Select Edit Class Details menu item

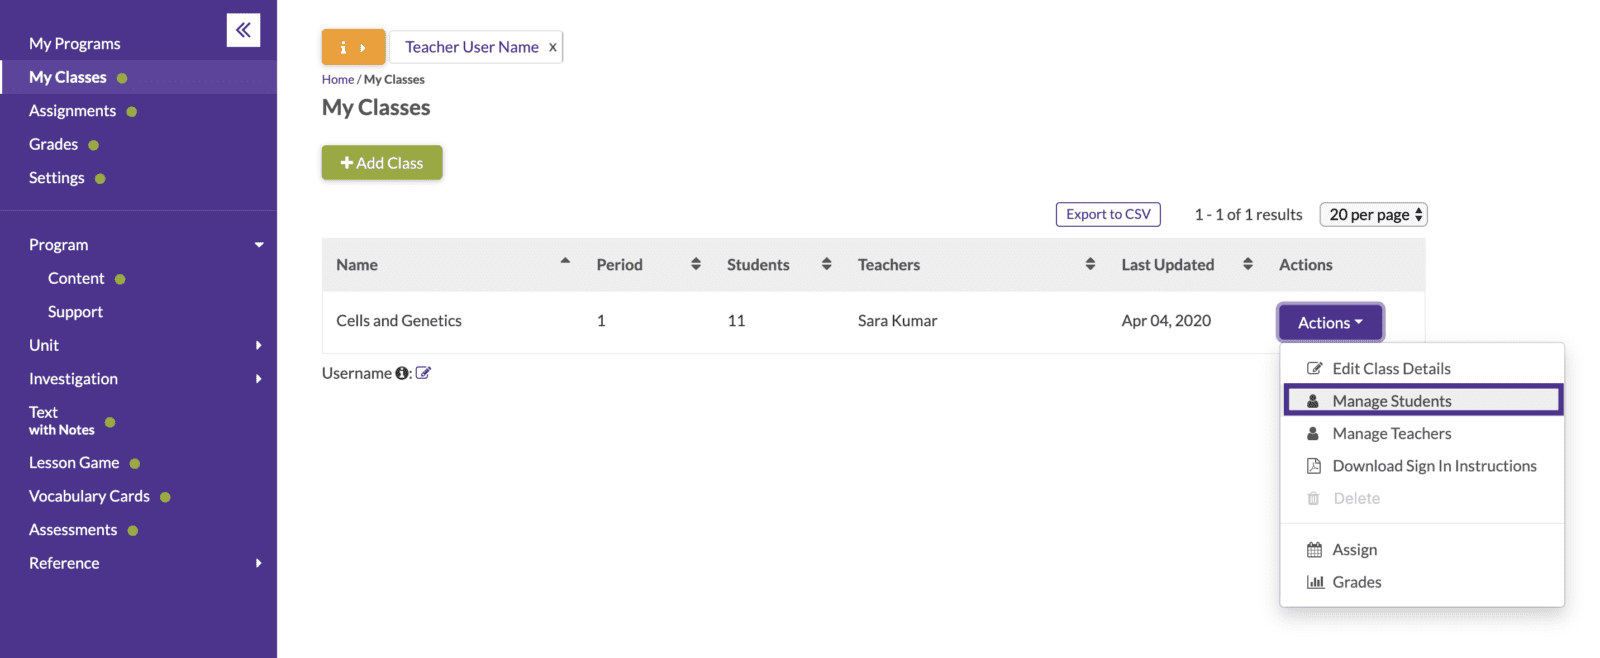(1390, 369)
